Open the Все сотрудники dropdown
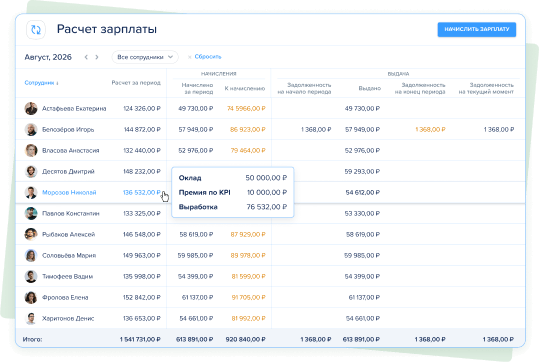 (145, 57)
